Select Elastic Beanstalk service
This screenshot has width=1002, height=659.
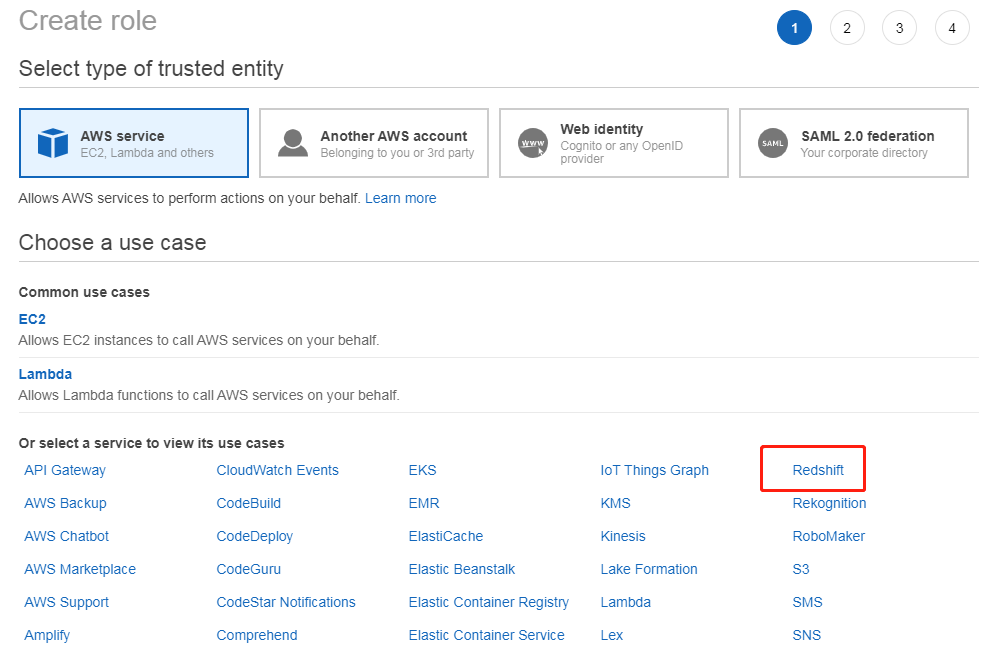(462, 570)
